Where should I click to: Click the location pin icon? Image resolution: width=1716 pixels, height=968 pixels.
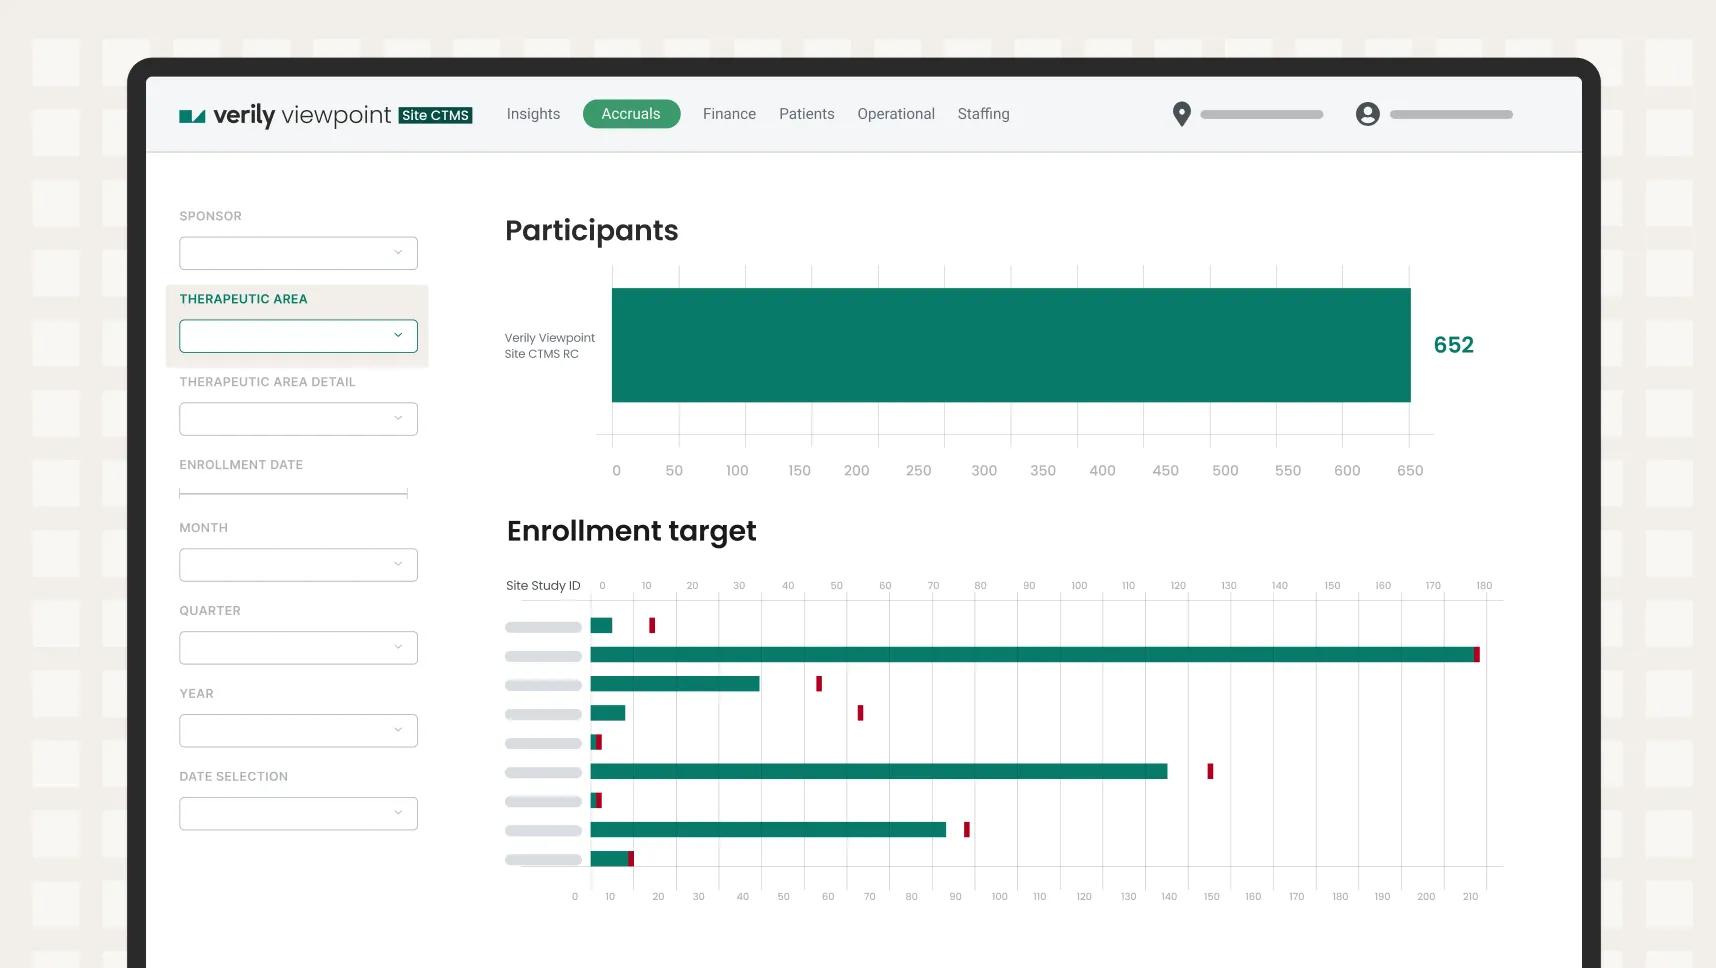[x=1181, y=114]
